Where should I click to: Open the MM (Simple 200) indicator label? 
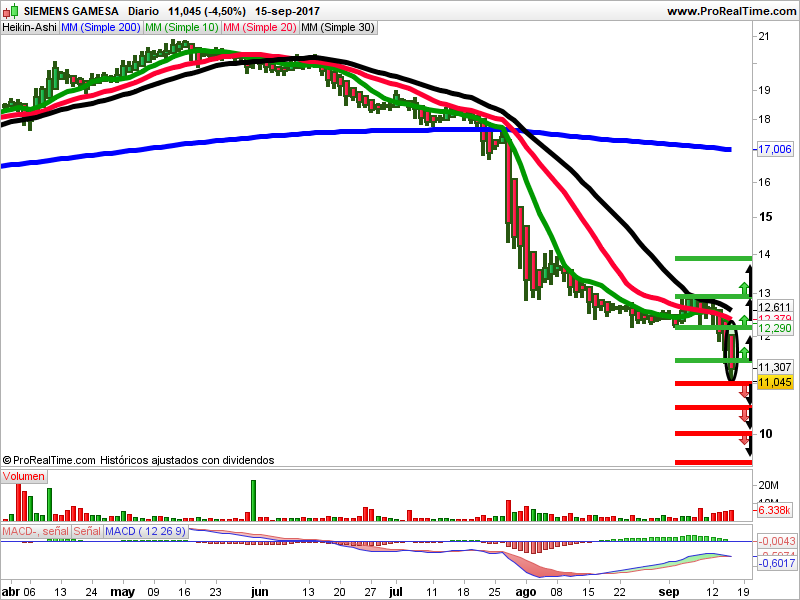[101, 28]
